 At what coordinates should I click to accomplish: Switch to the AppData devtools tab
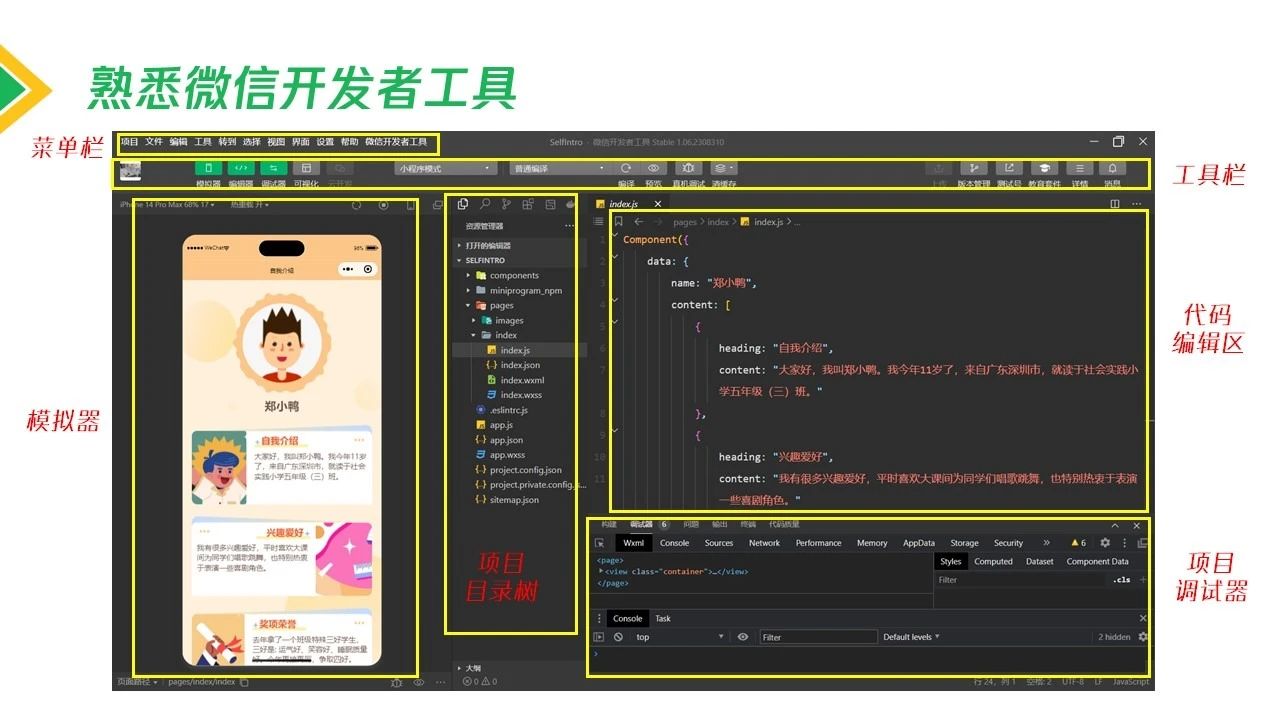[x=918, y=543]
